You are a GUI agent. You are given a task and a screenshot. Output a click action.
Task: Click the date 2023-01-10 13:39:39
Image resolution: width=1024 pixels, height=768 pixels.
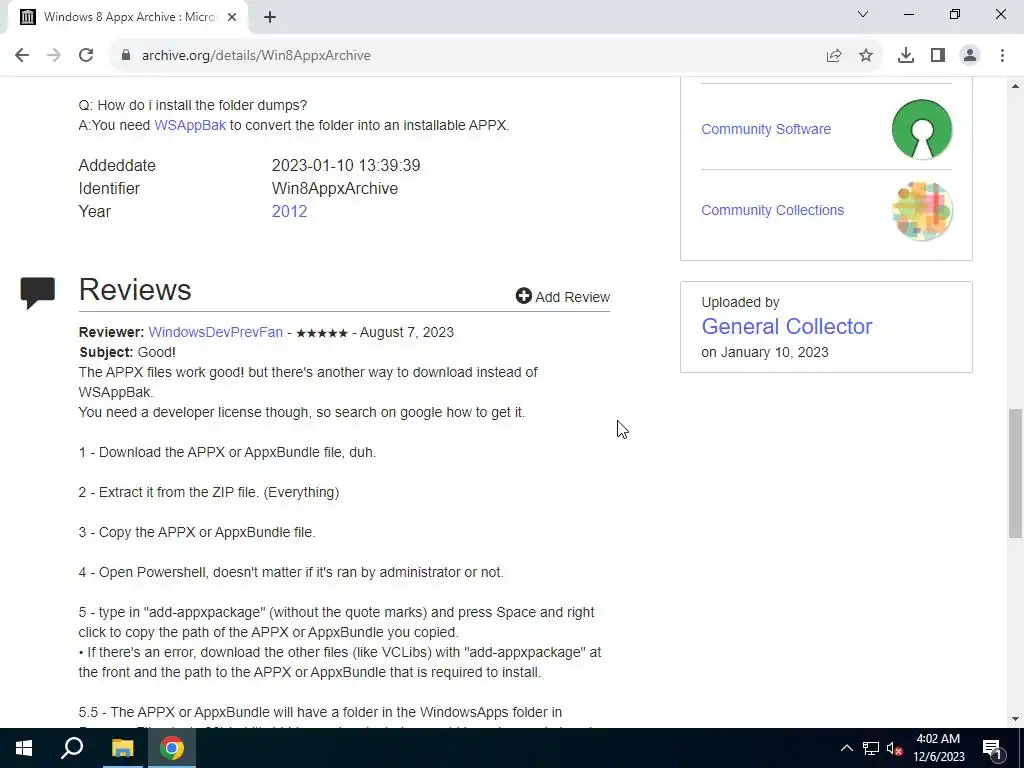pos(346,166)
